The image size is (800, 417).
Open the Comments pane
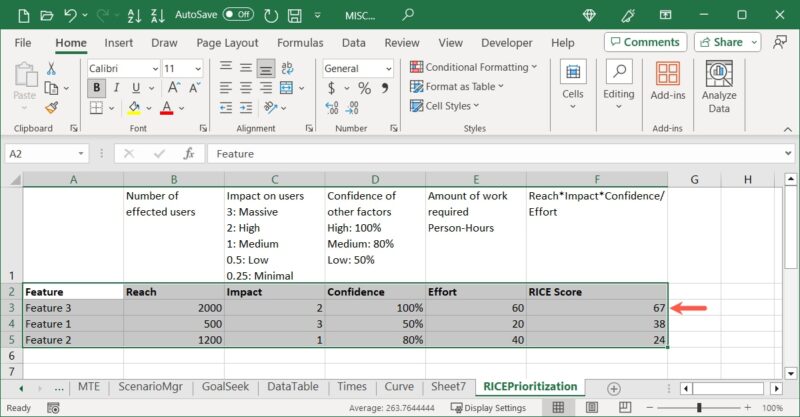tap(645, 42)
